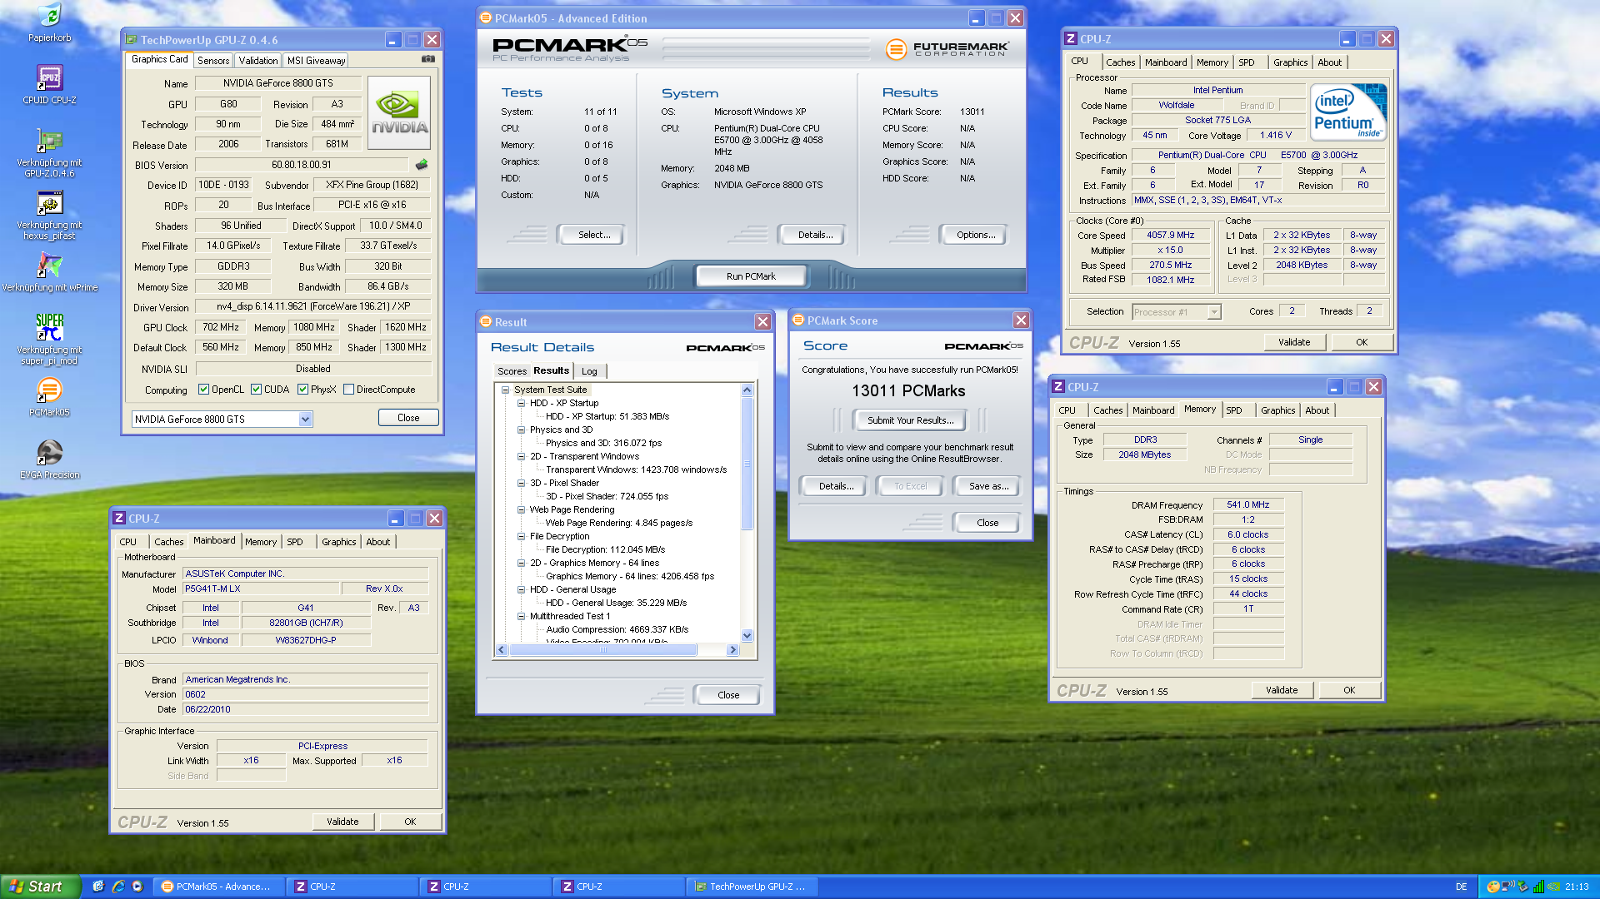Image resolution: width=1600 pixels, height=899 pixels.
Task: Click Show Desktop quick launch icon
Action: pos(98,886)
